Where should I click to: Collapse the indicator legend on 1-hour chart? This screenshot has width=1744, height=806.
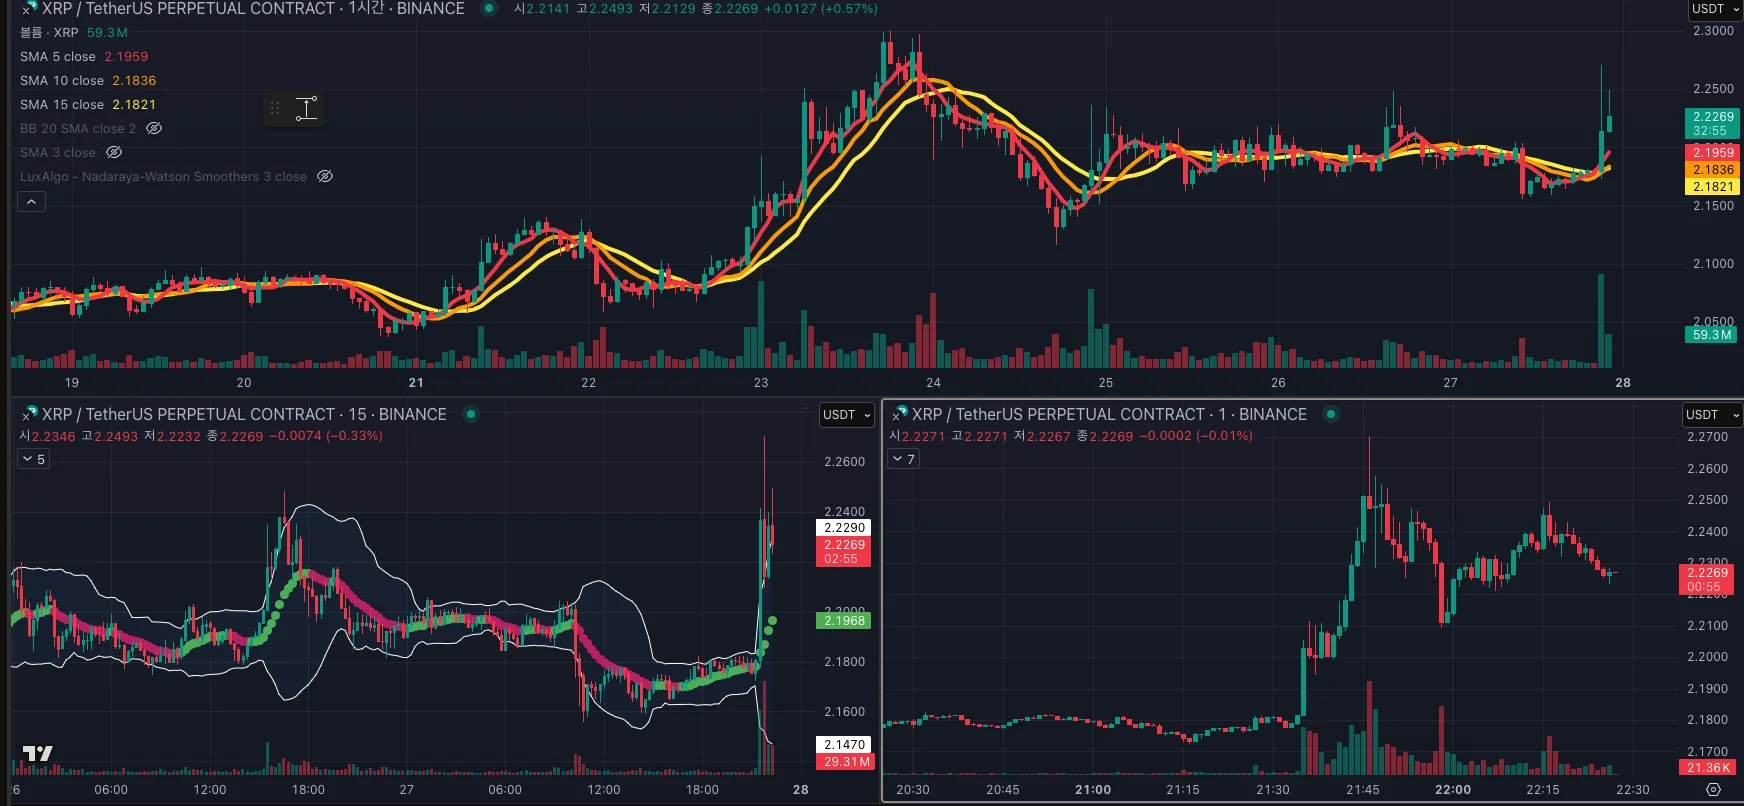tap(32, 202)
